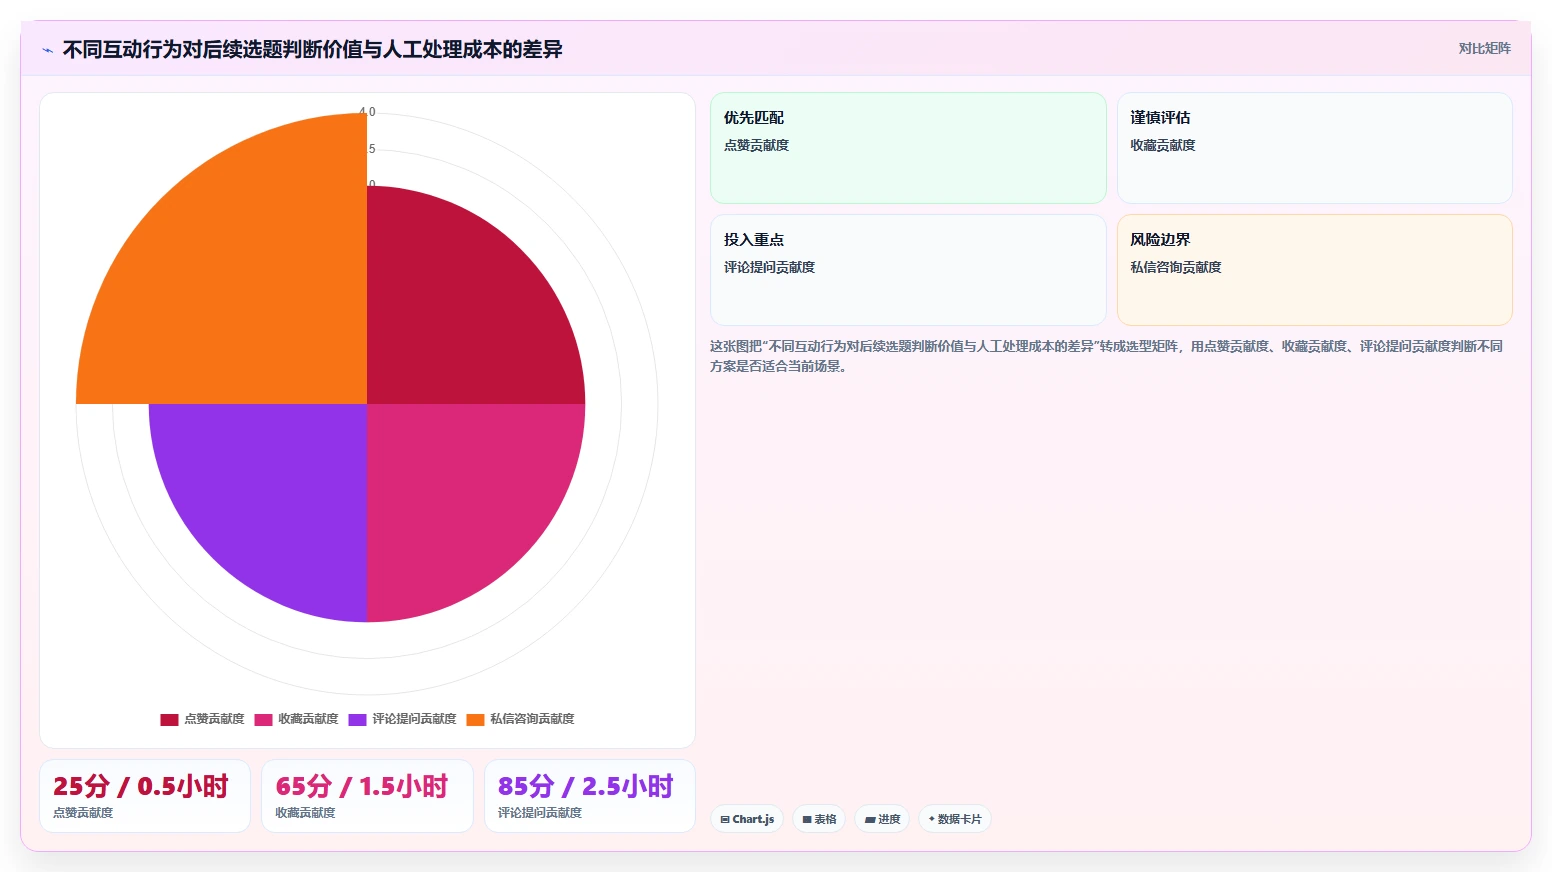Click the small icon before the dashboard title
Image resolution: width=1552 pixels, height=872 pixels.
tap(47, 50)
